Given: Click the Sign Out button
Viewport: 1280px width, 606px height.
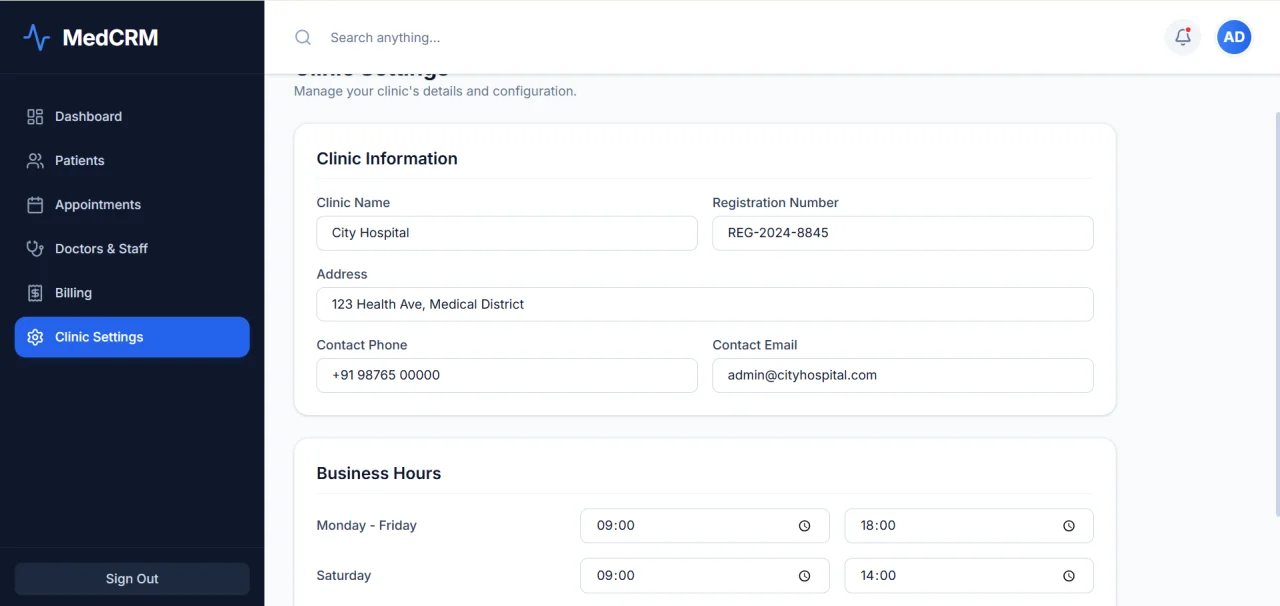Looking at the screenshot, I should pyautogui.click(x=132, y=579).
